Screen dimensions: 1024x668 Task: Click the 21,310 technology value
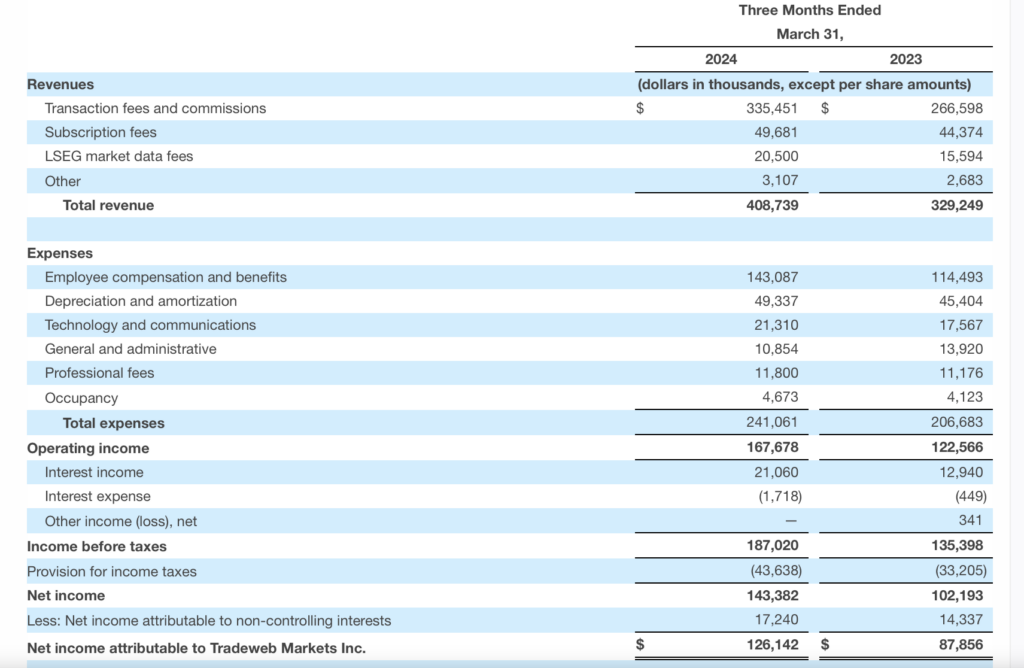click(776, 325)
